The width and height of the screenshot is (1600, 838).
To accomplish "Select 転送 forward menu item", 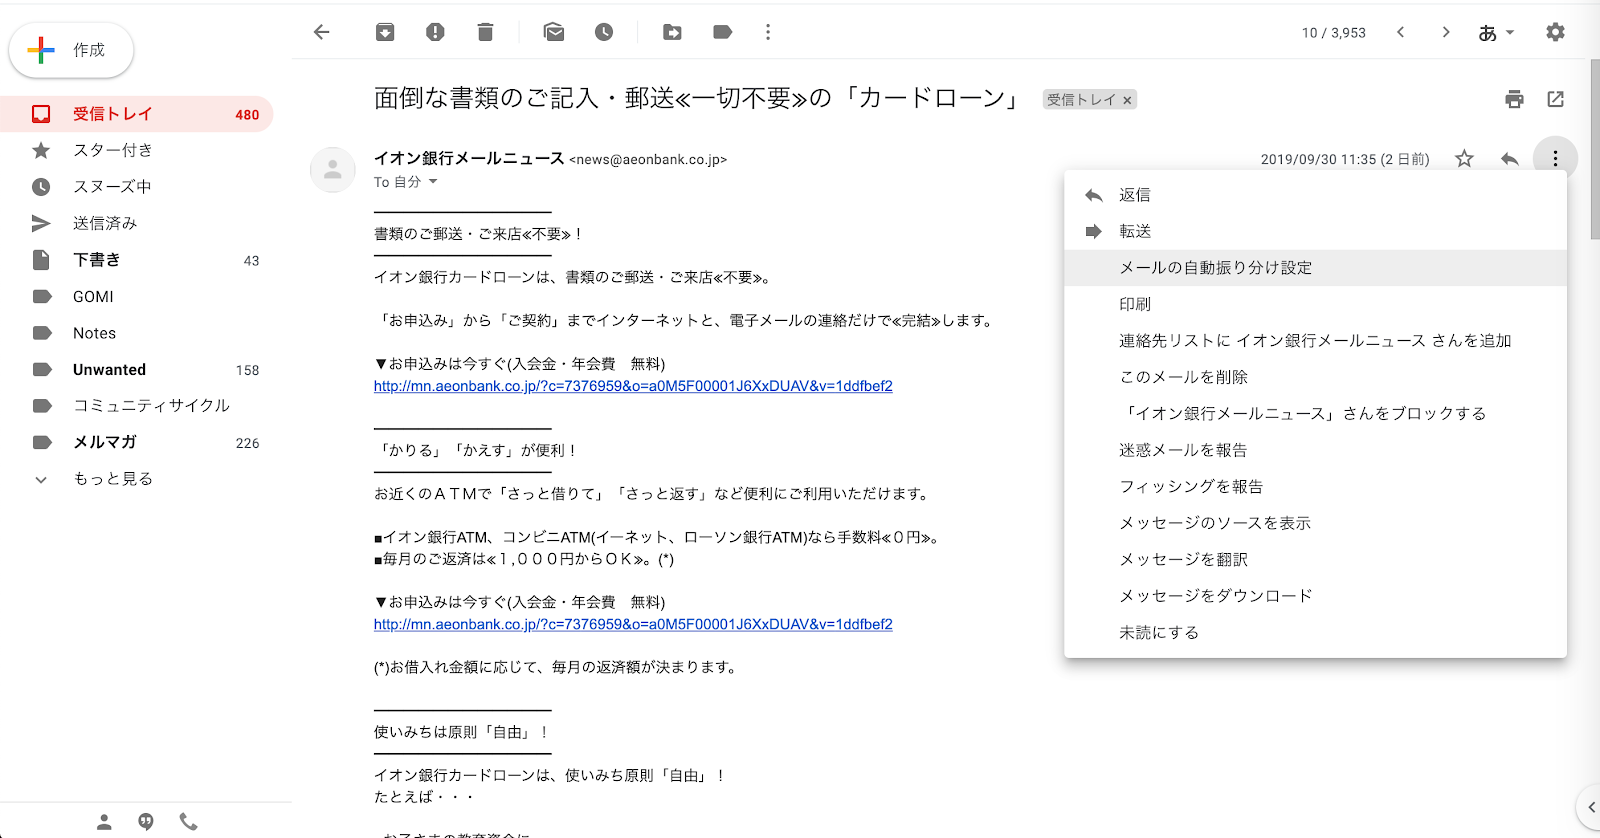I will click(x=1315, y=231).
